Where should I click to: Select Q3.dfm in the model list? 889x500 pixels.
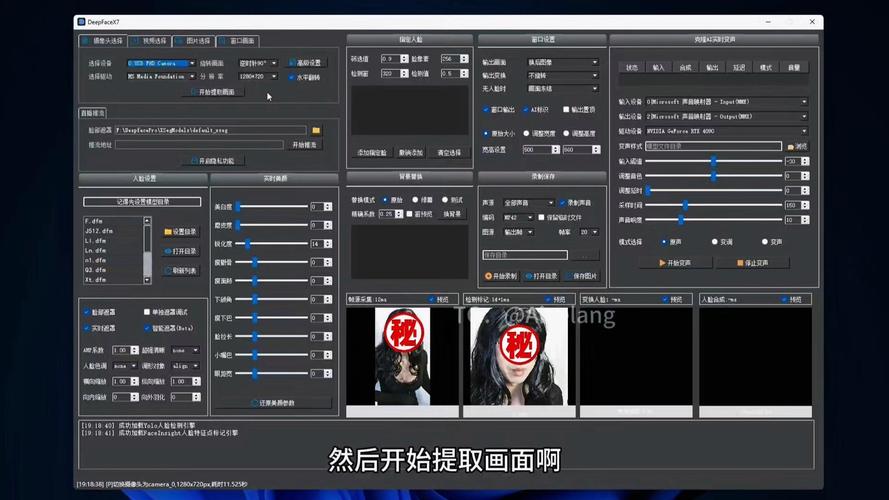click(95, 270)
